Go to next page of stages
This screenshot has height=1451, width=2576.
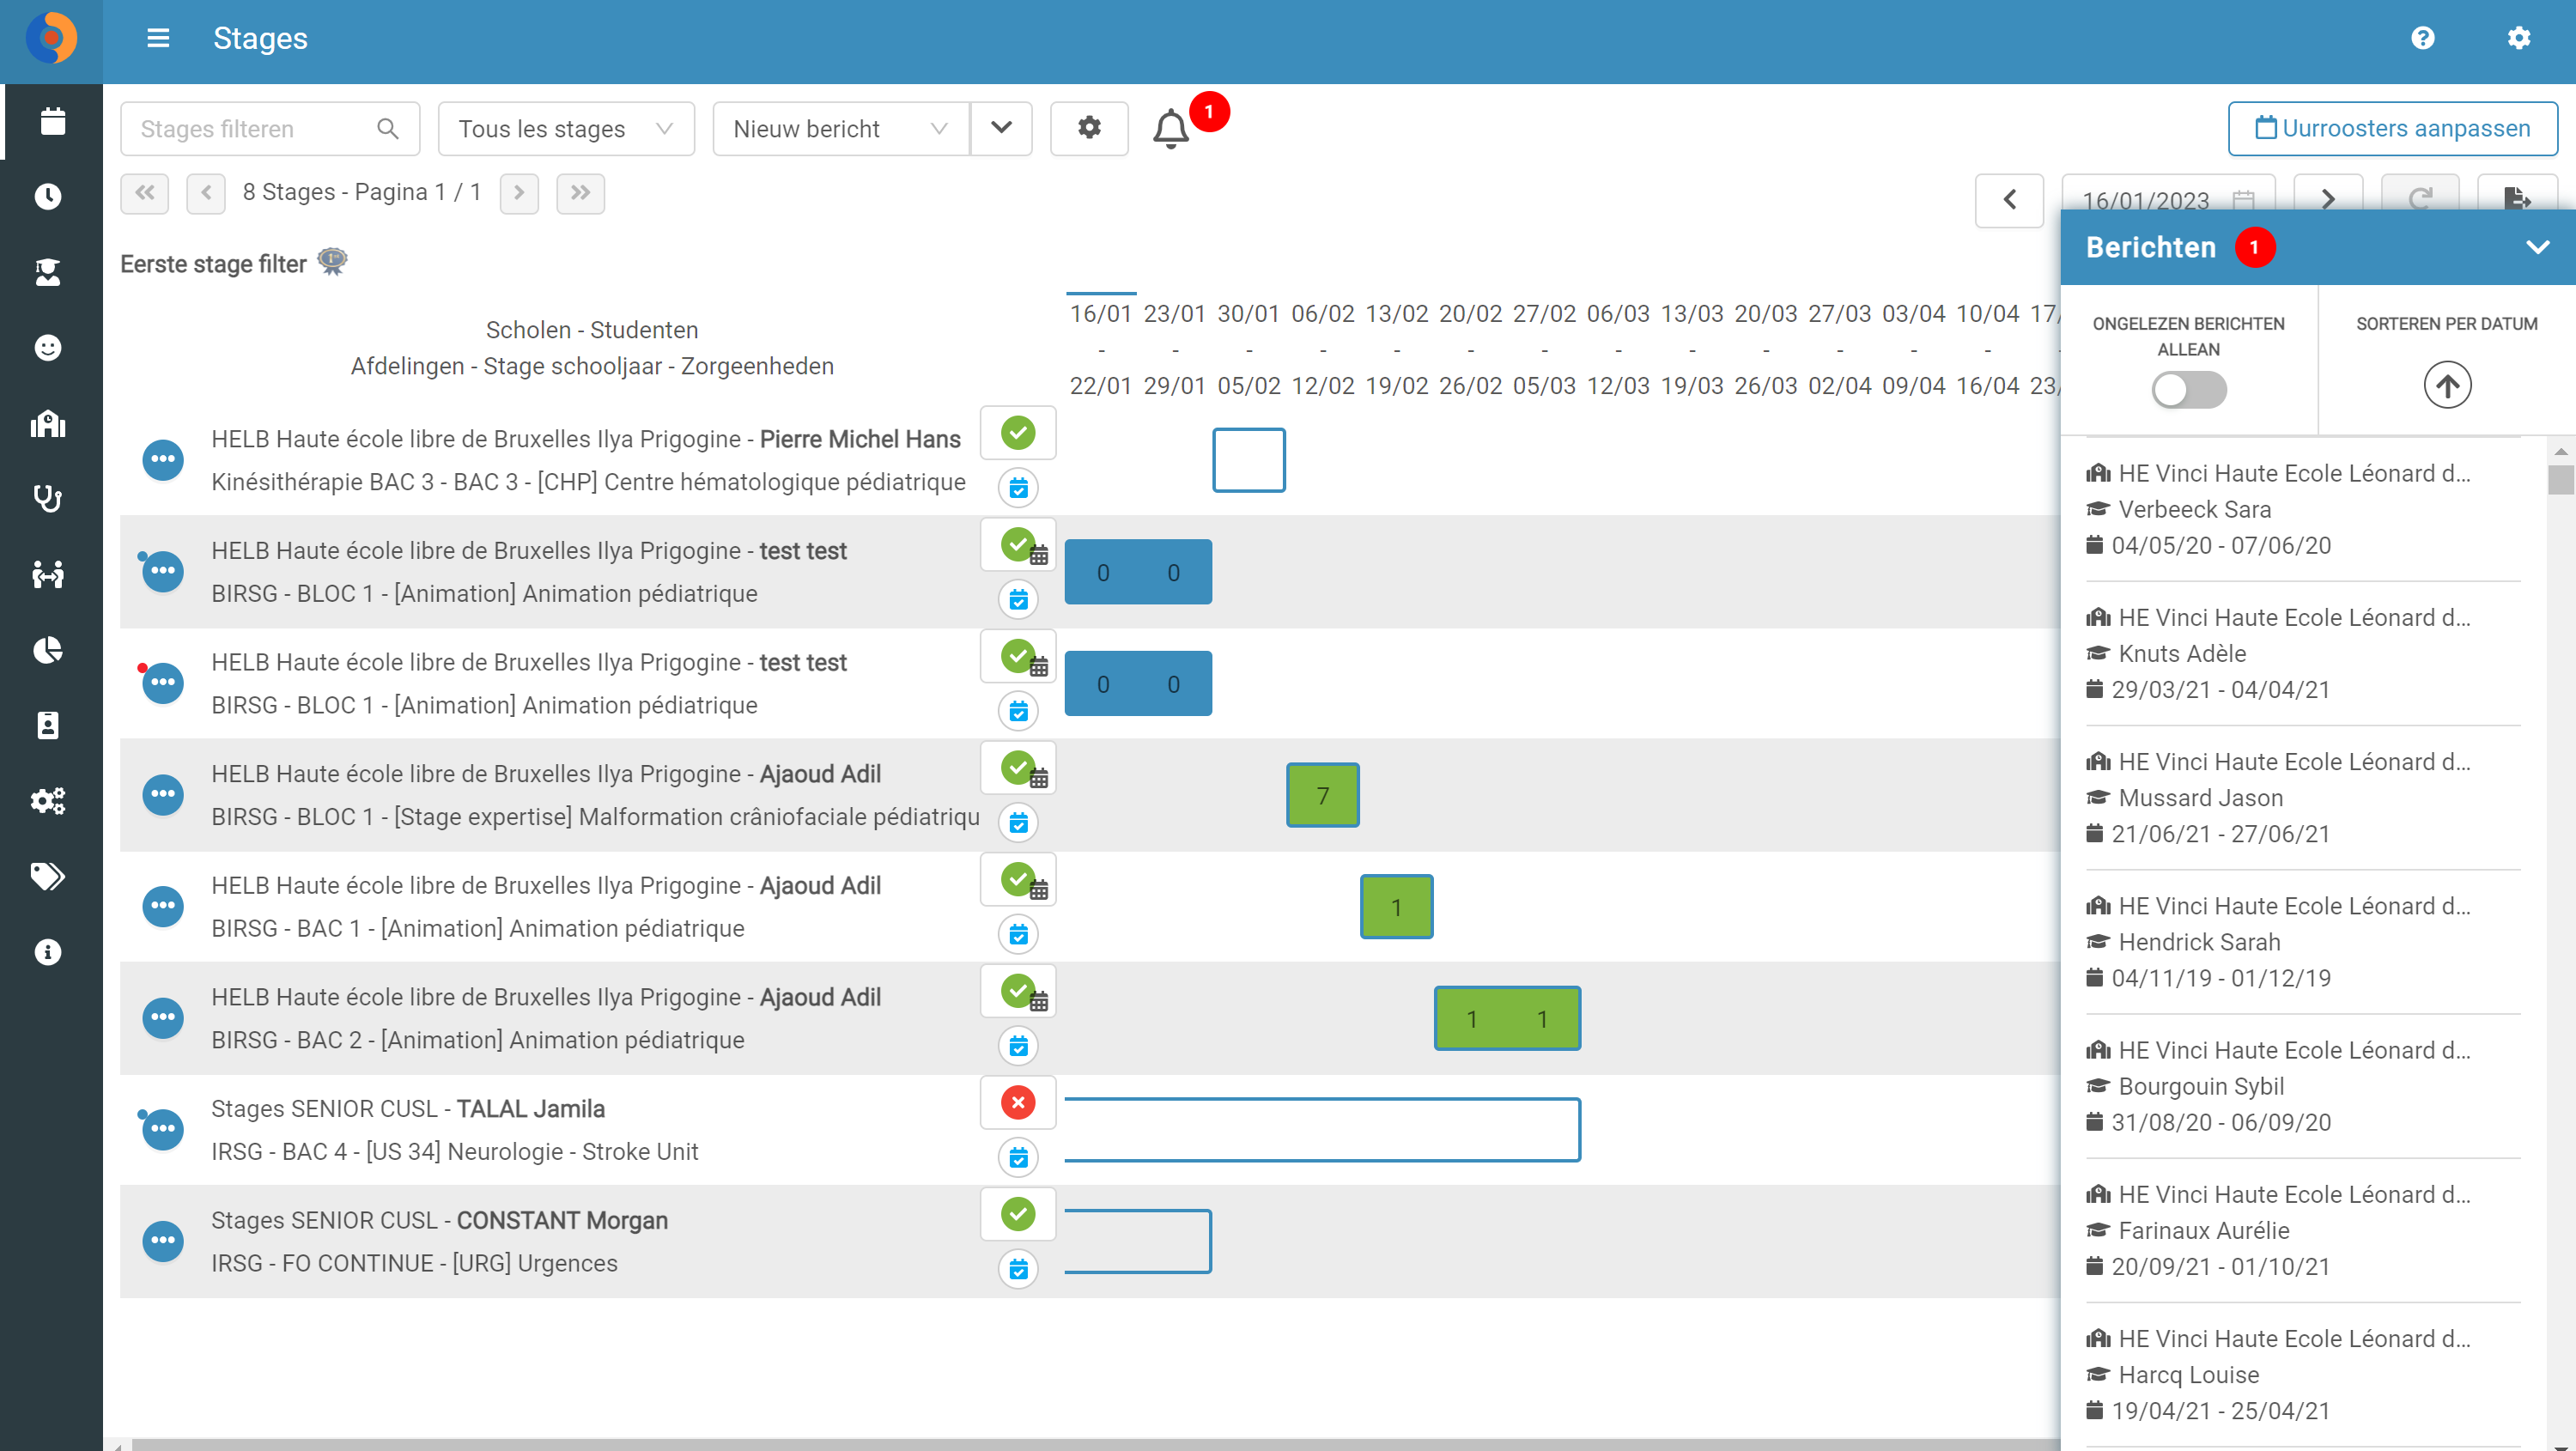click(519, 193)
